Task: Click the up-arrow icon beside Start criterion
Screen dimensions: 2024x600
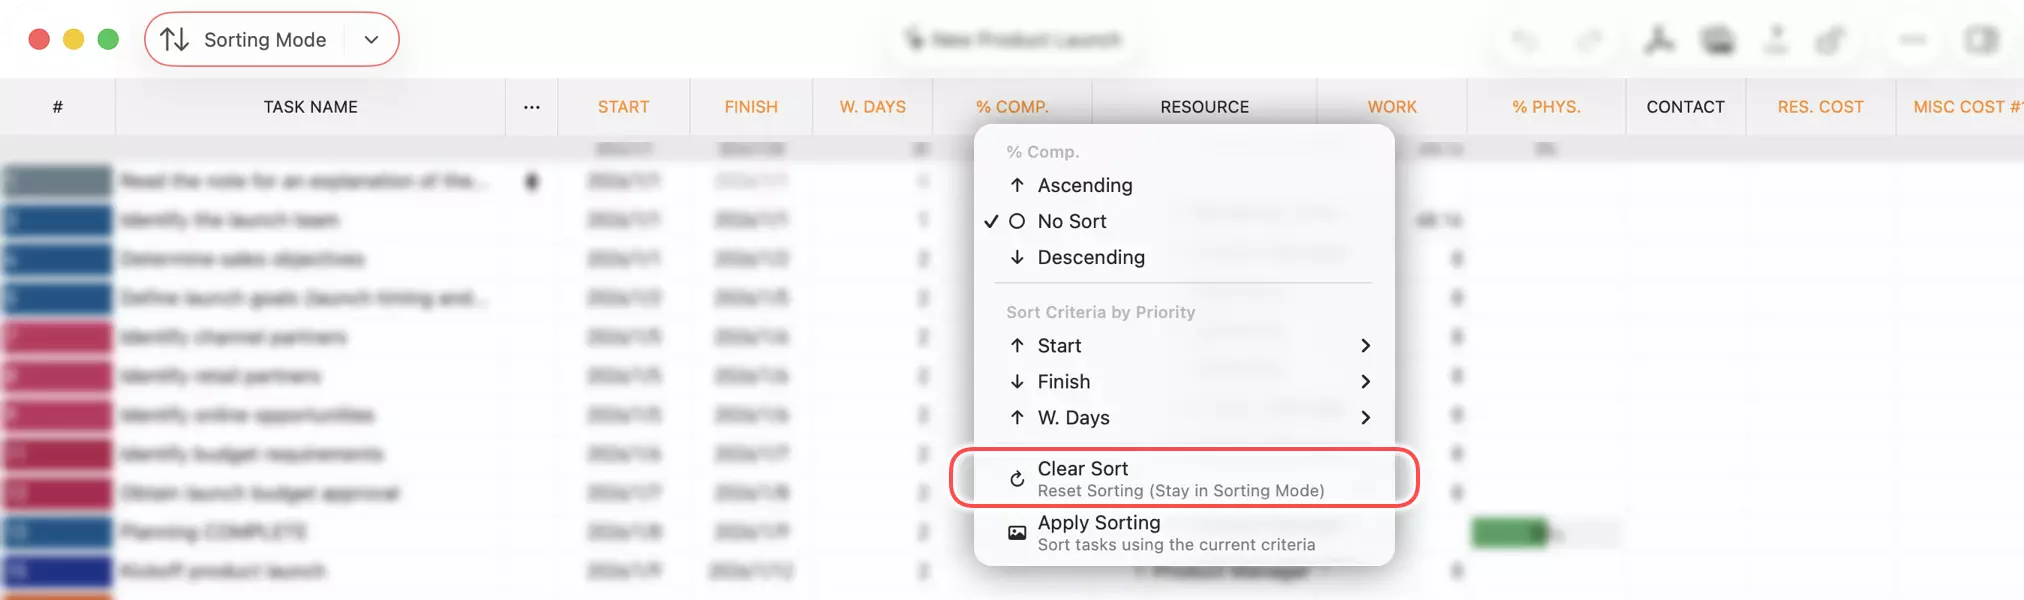Action: 1017,346
